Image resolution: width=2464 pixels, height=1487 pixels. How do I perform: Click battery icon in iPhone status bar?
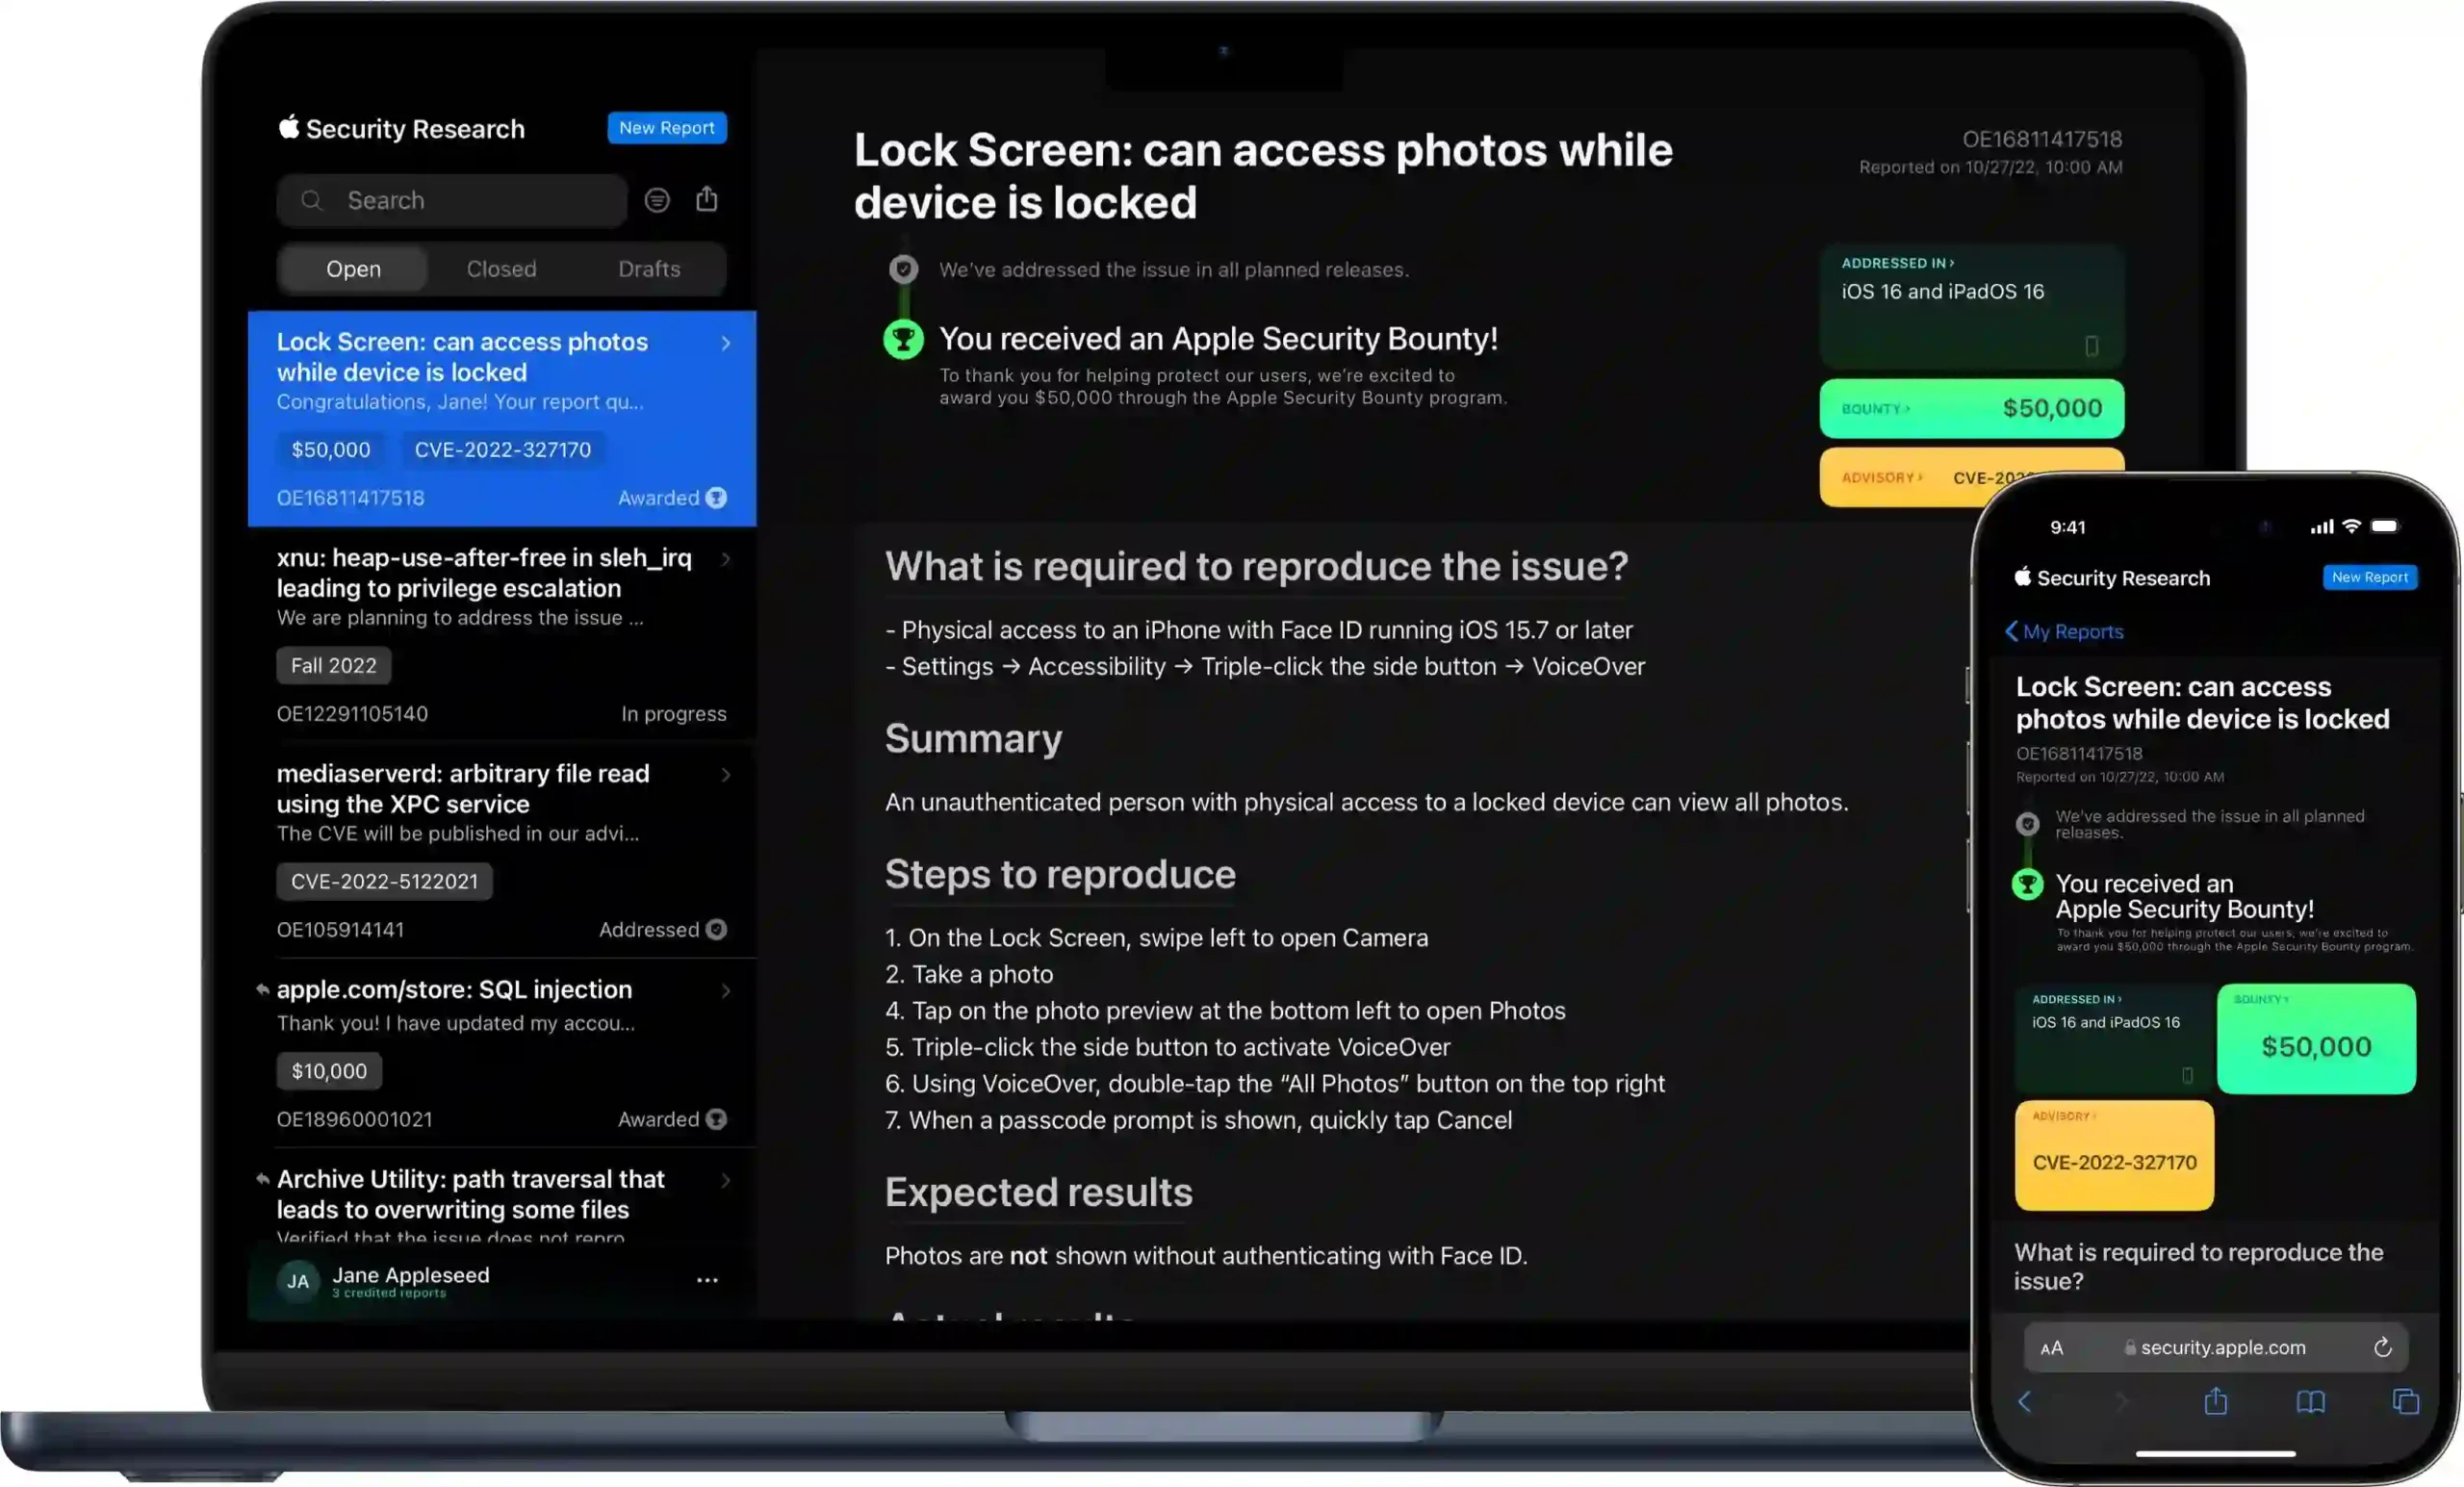click(2385, 526)
